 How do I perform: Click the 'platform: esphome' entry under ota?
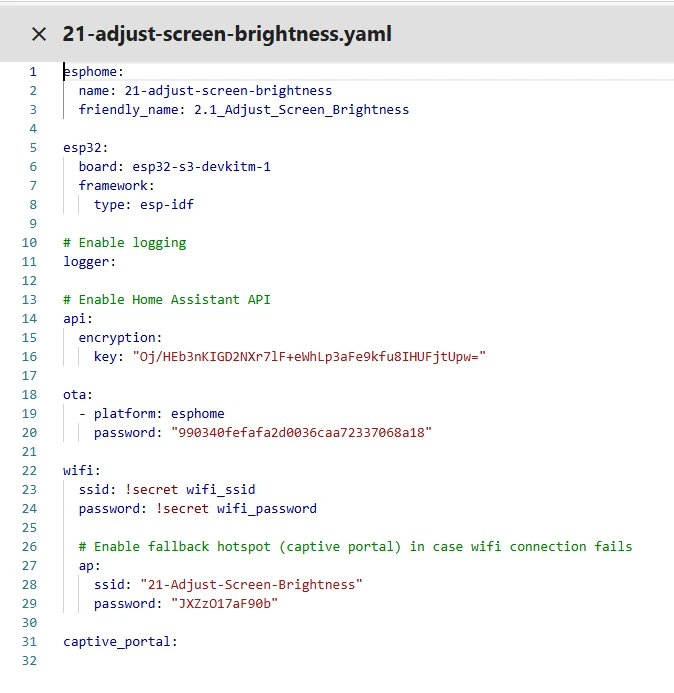tap(159, 413)
